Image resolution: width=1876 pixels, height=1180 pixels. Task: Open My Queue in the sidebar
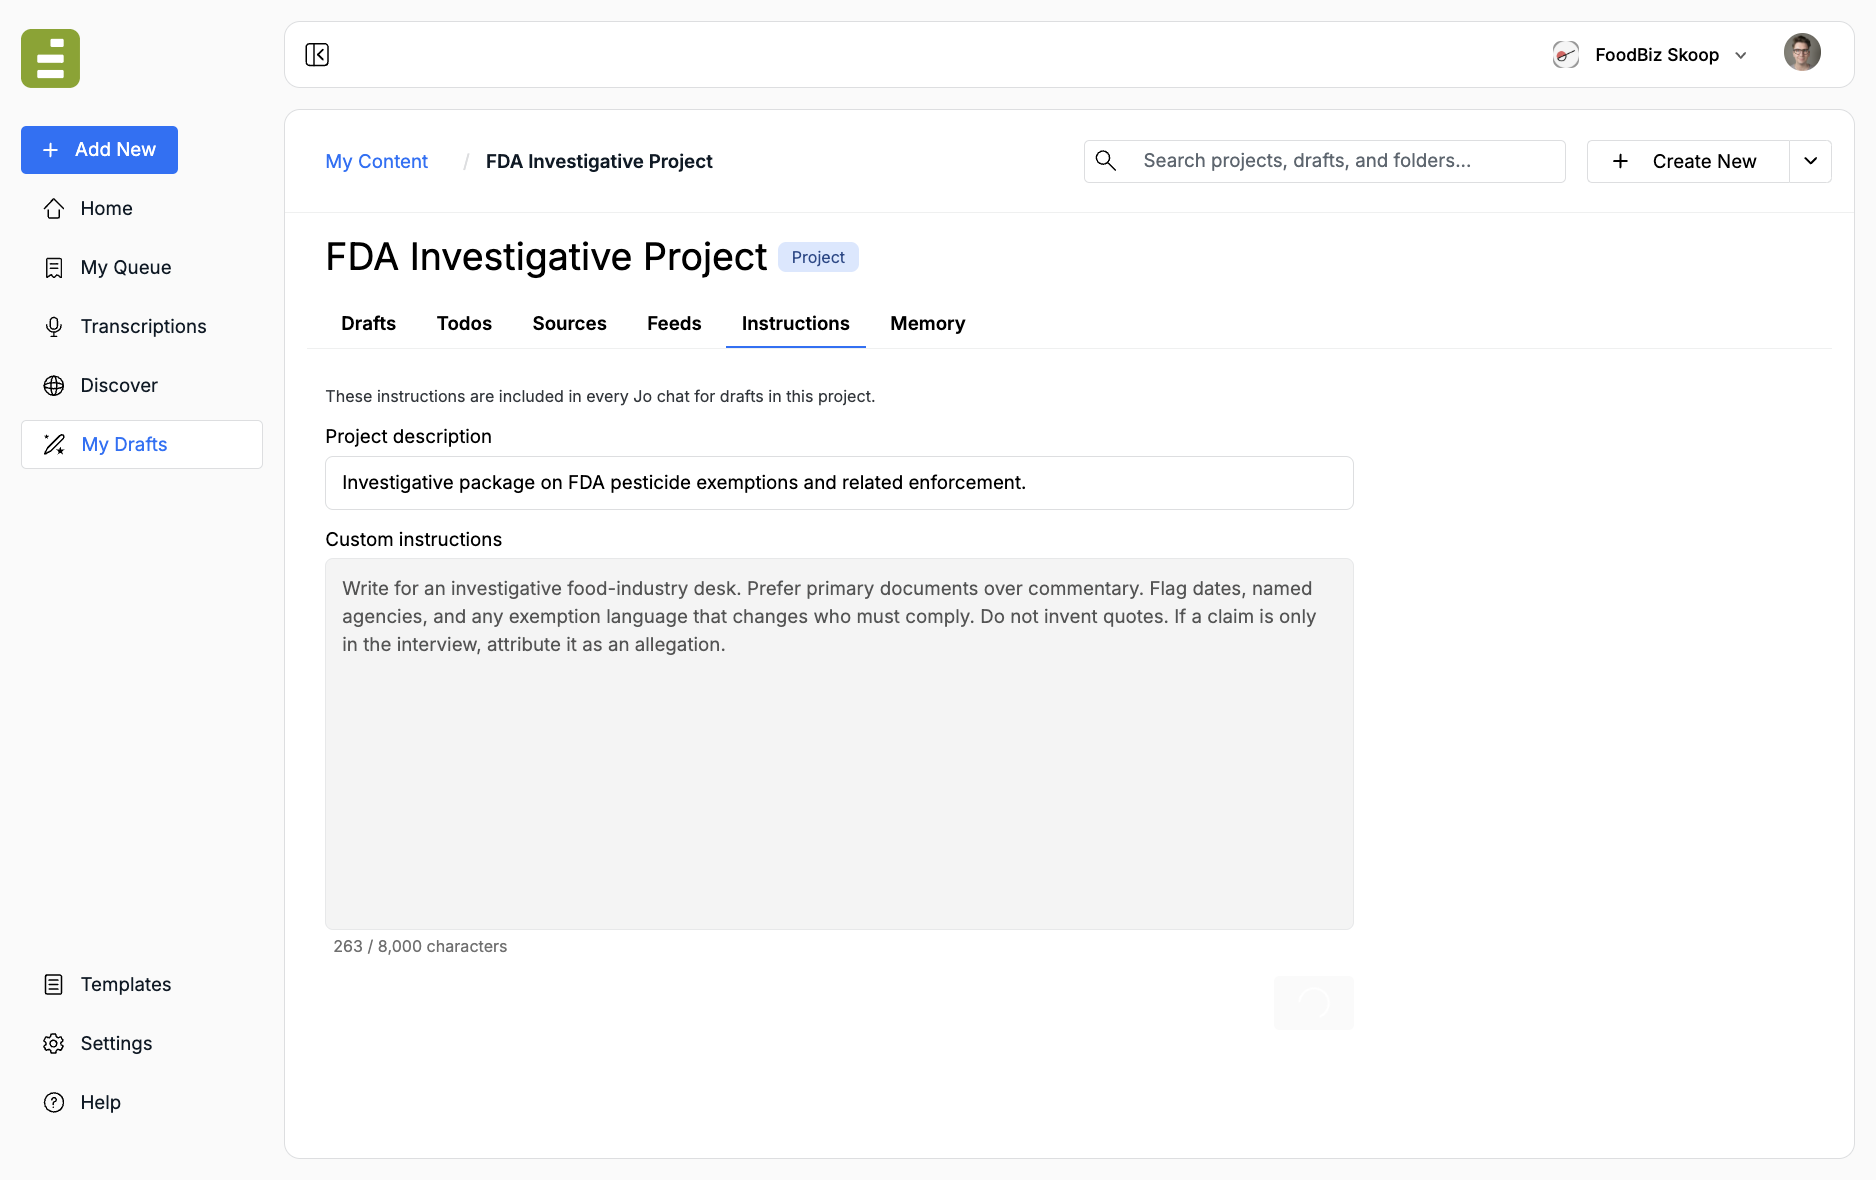click(142, 267)
